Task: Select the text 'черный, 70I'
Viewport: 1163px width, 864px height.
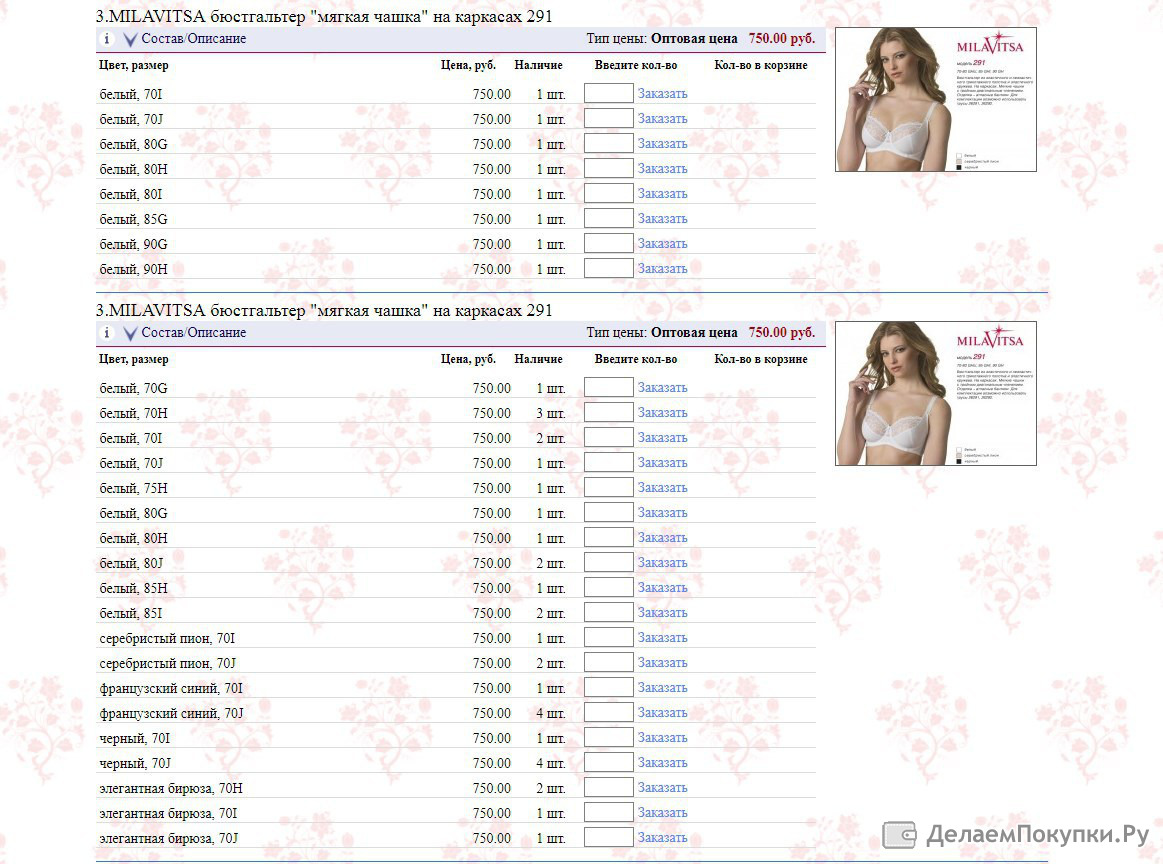Action: pos(135,739)
